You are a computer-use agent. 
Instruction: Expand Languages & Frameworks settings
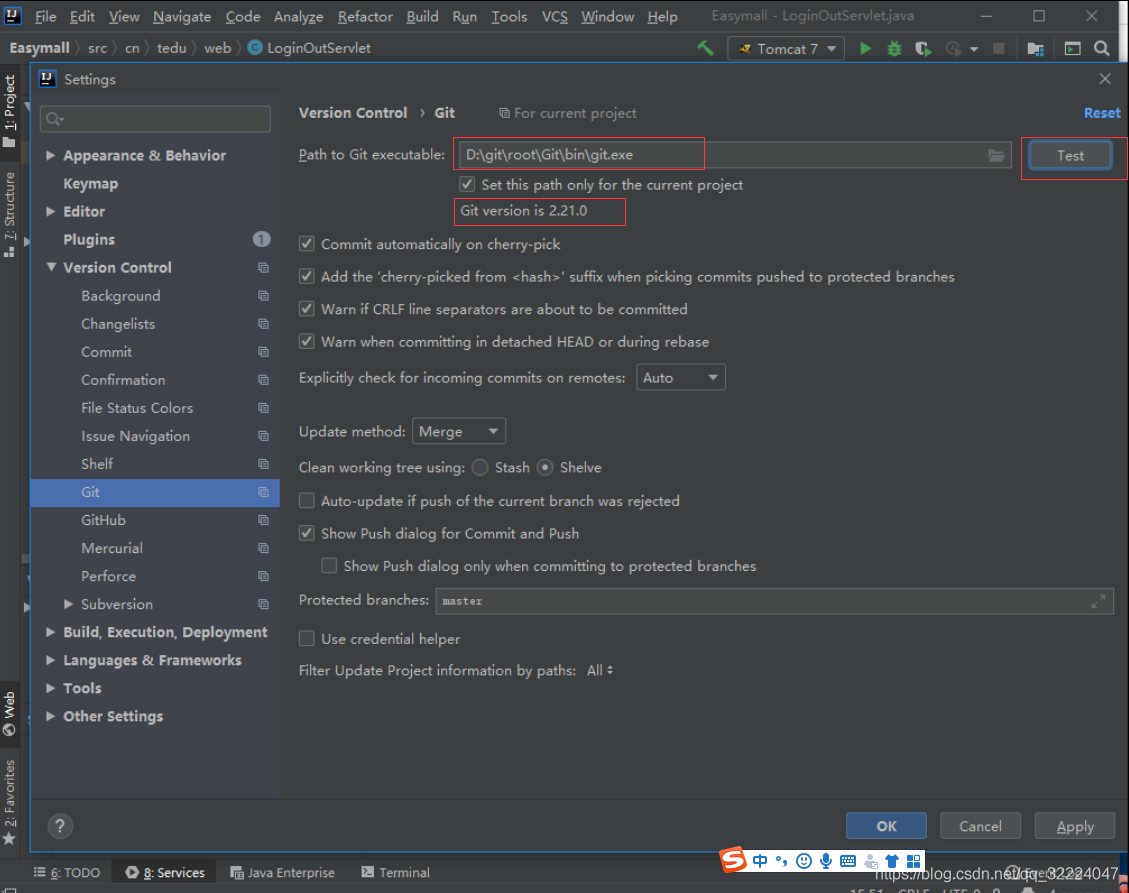tap(50, 660)
